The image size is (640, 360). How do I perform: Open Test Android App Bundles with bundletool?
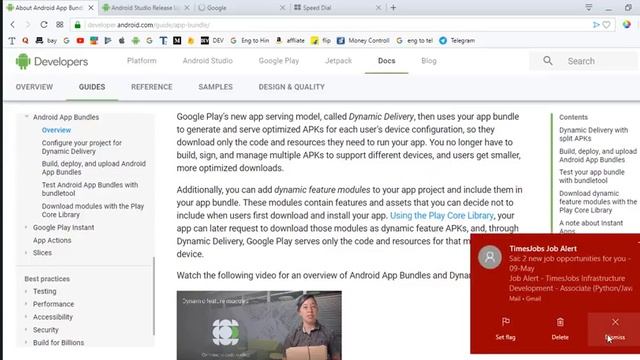coord(90,189)
